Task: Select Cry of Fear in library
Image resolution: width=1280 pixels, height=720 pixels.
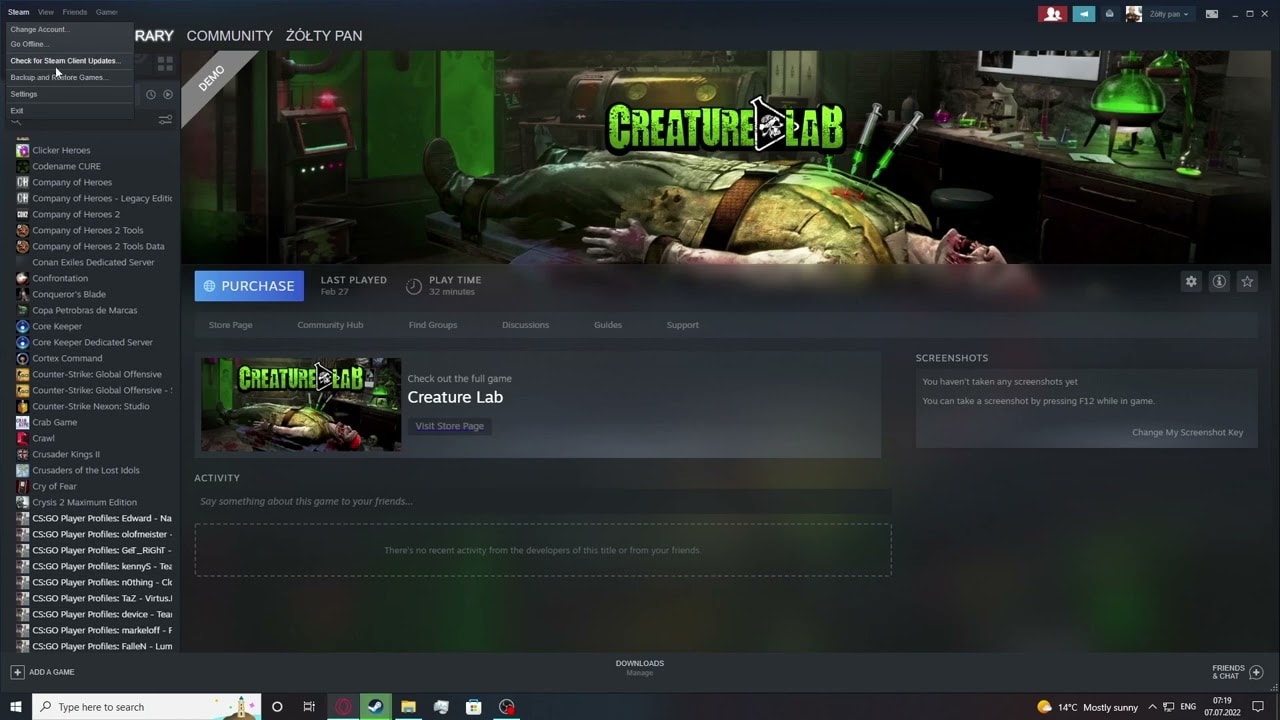Action: 54,486
